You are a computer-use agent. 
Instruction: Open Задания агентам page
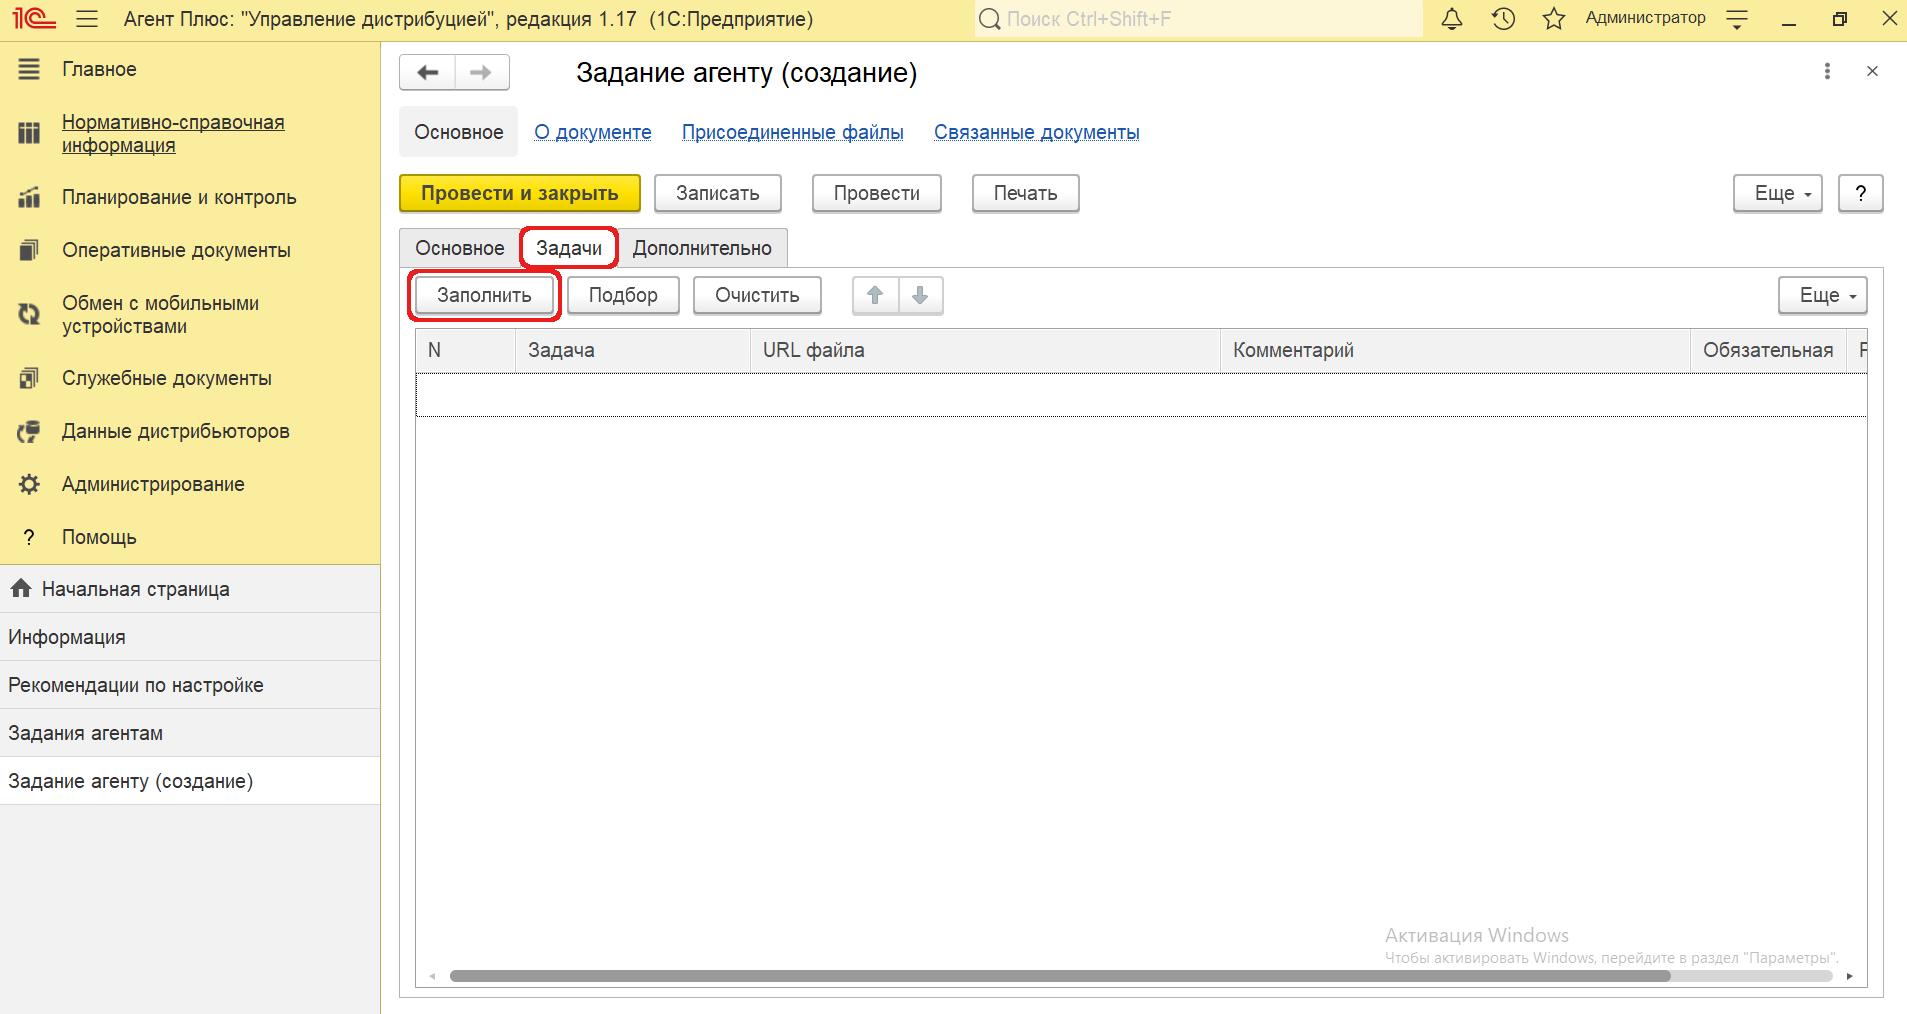coord(190,733)
